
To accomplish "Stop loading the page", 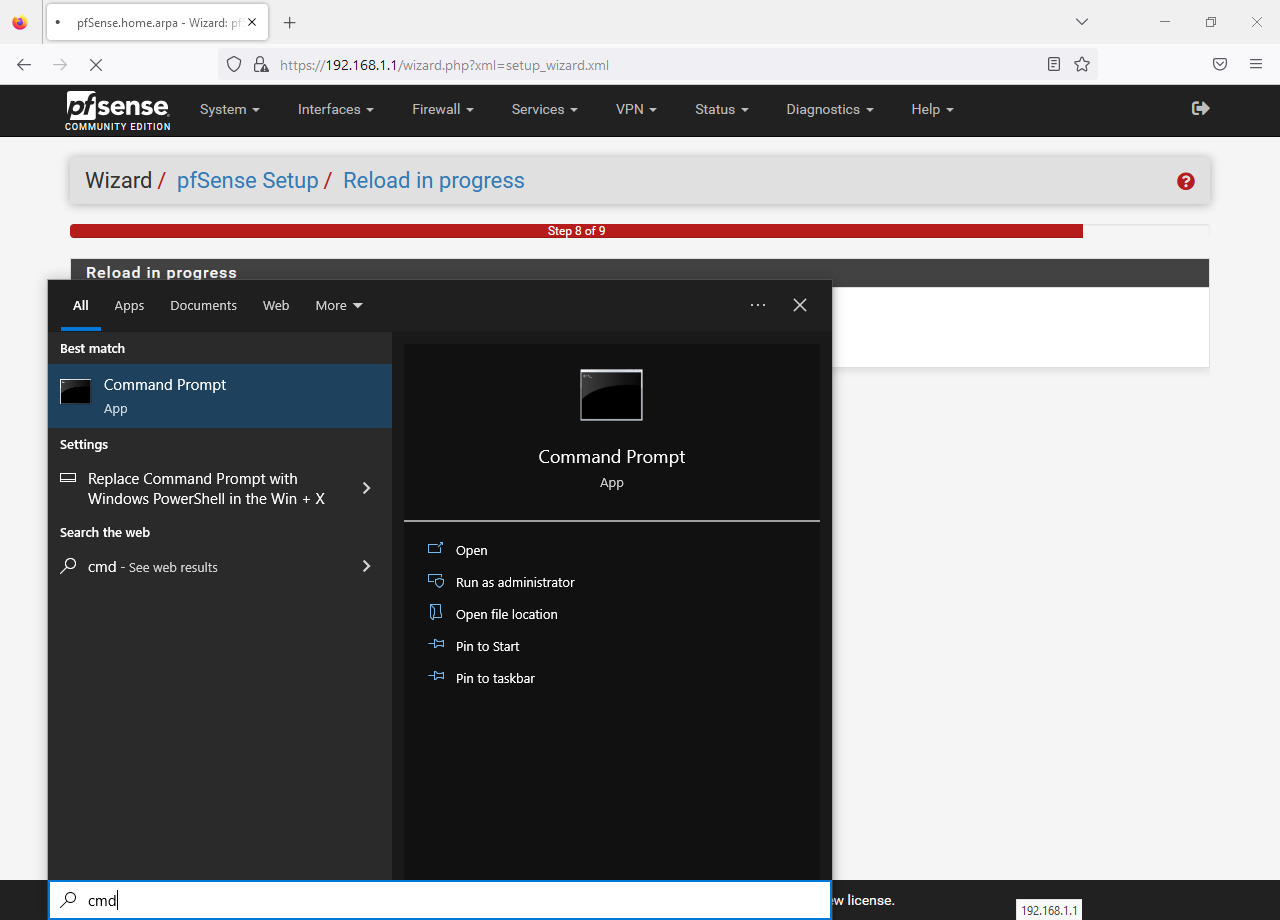I will tap(96, 64).
